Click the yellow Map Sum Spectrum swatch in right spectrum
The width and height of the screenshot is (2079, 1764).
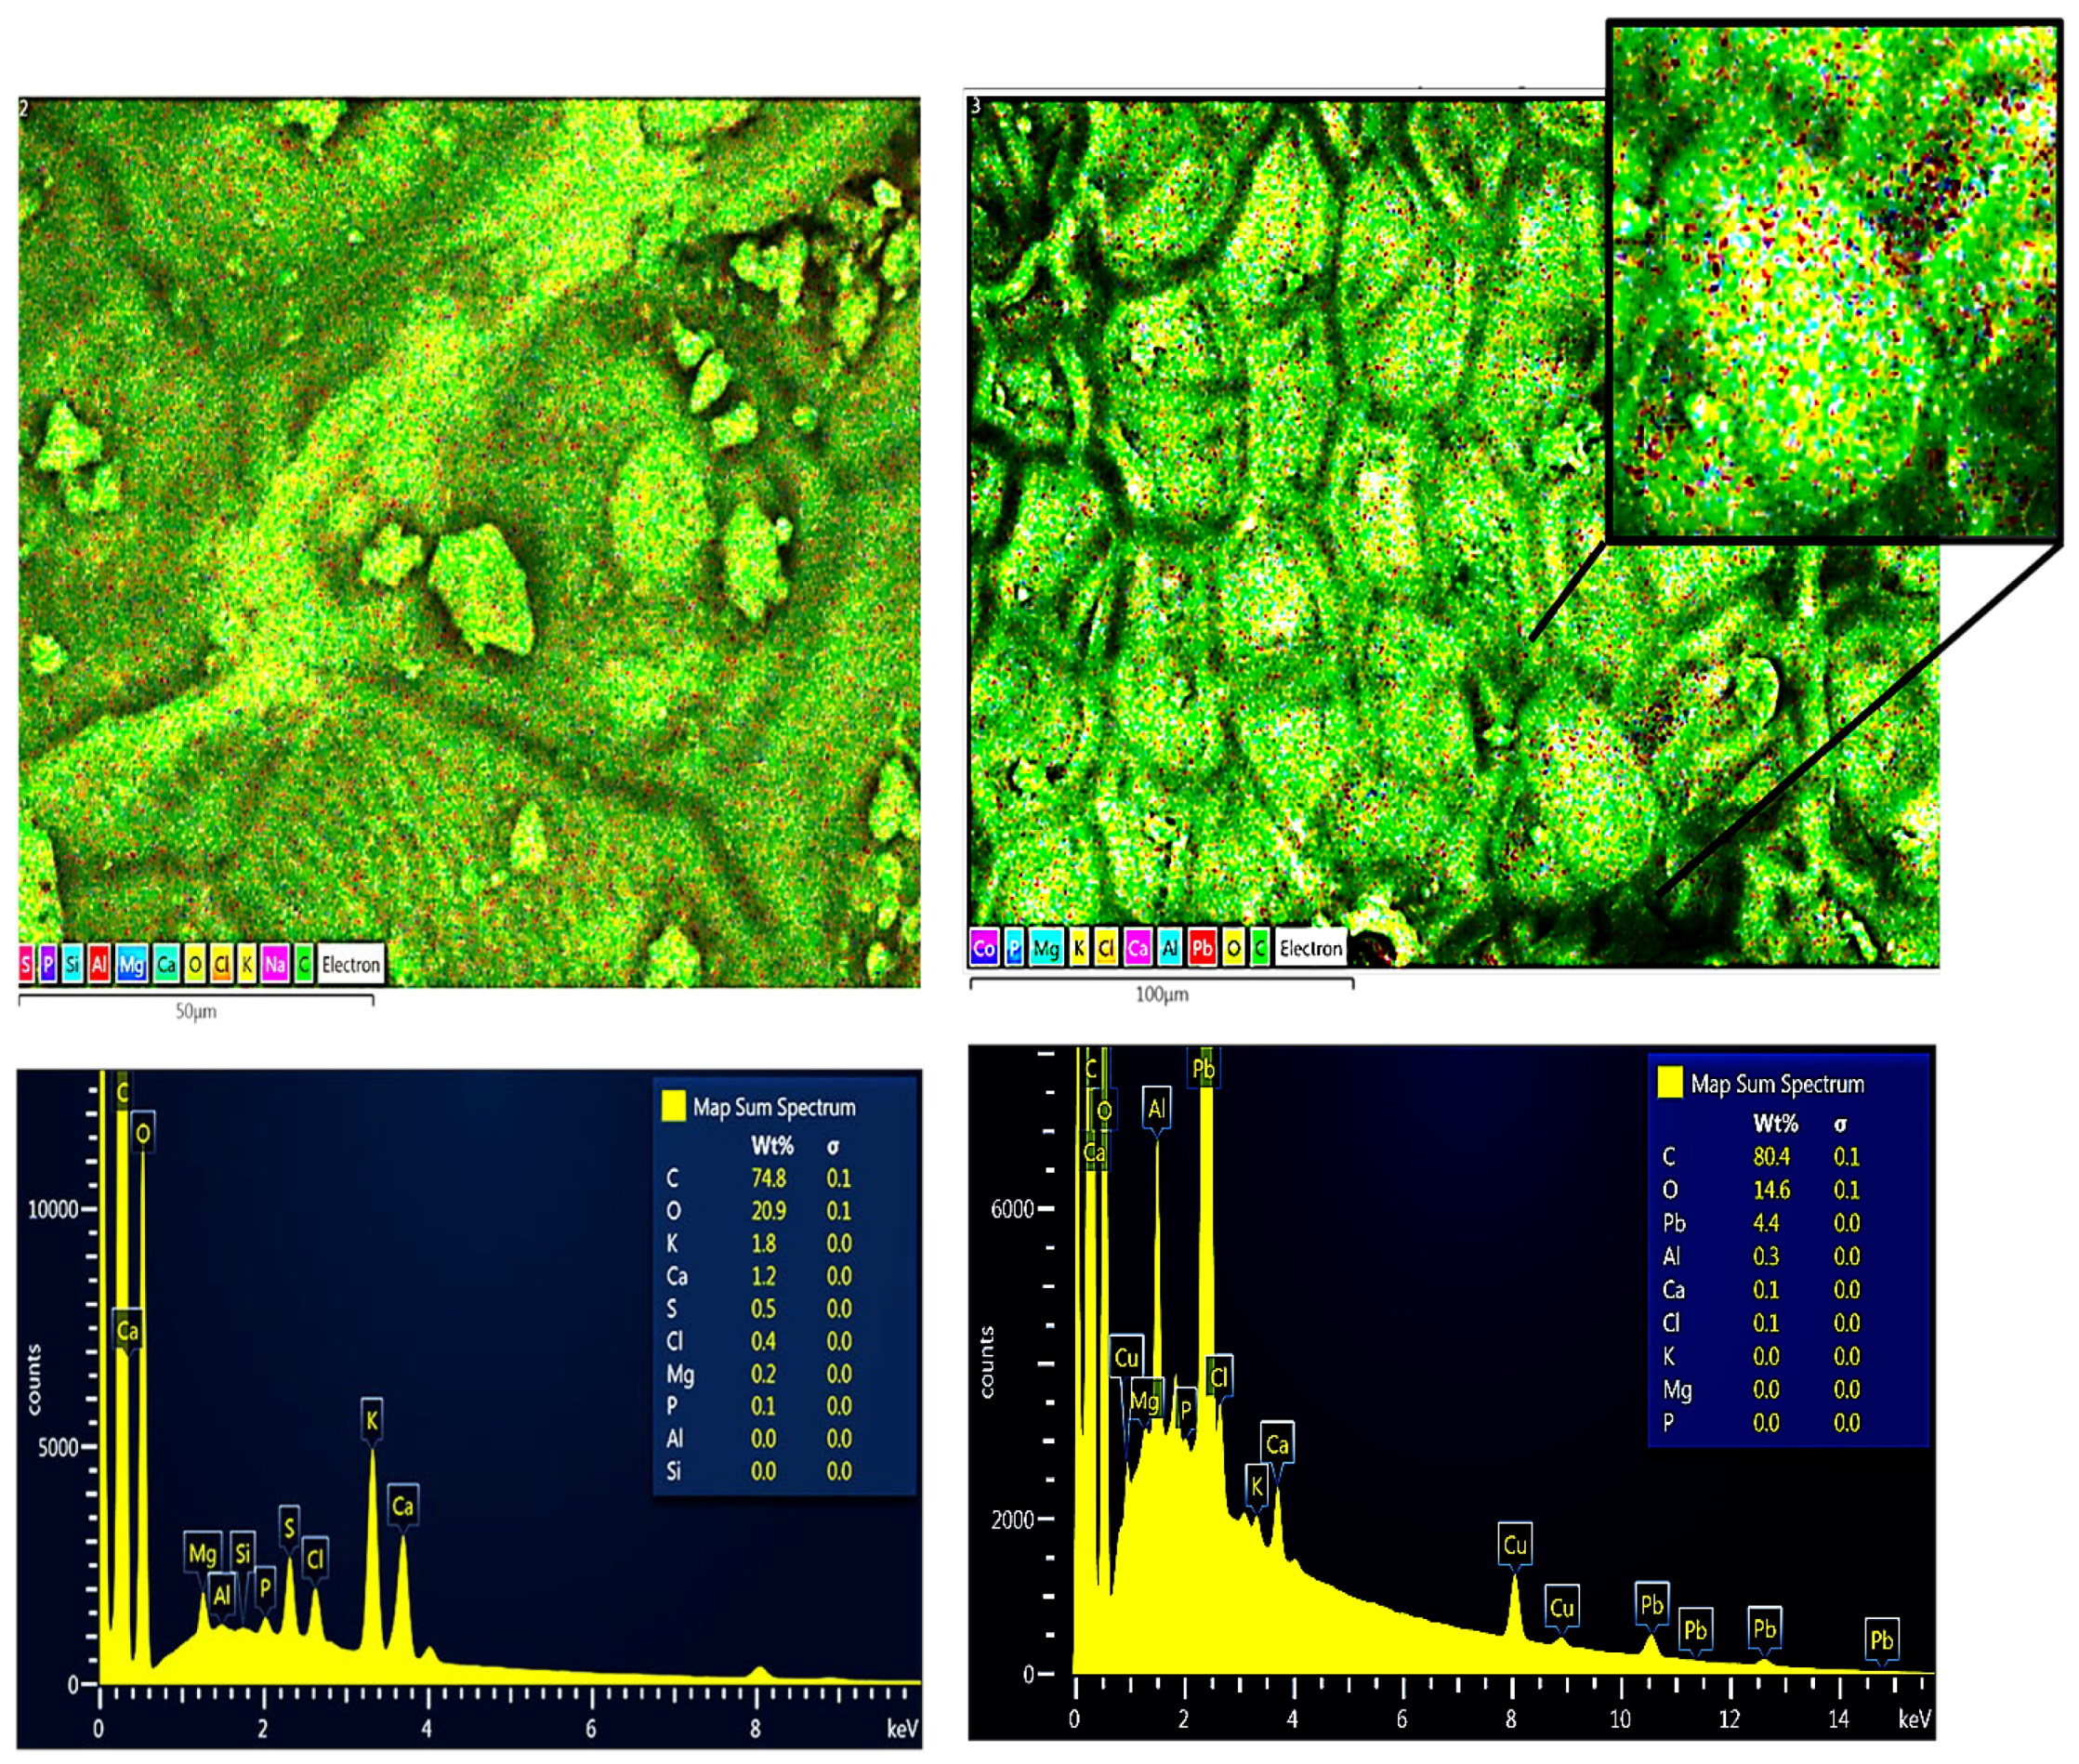pos(1670,1083)
